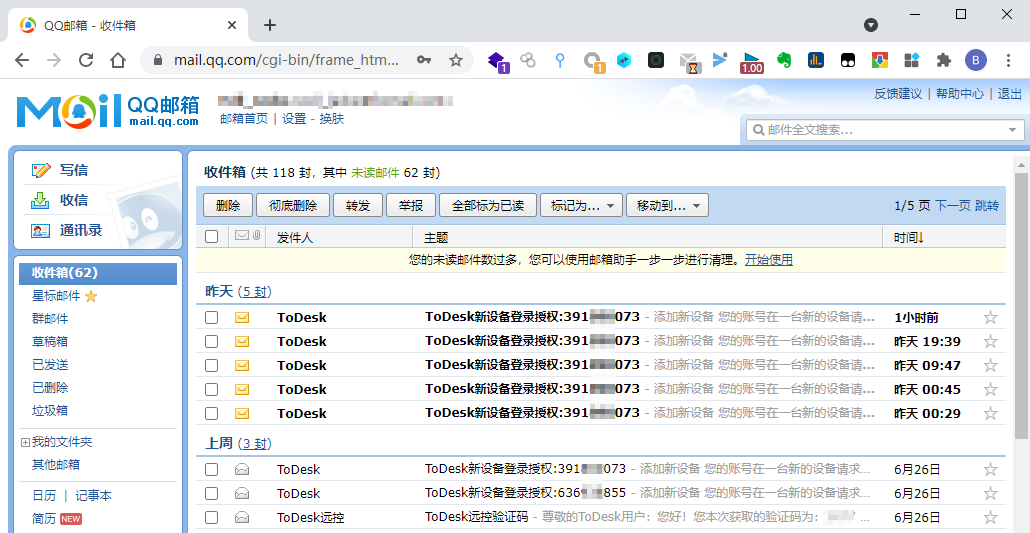Screen dimensions: 1030x533
Task: Open 设置 settings link
Action: [x=294, y=119]
